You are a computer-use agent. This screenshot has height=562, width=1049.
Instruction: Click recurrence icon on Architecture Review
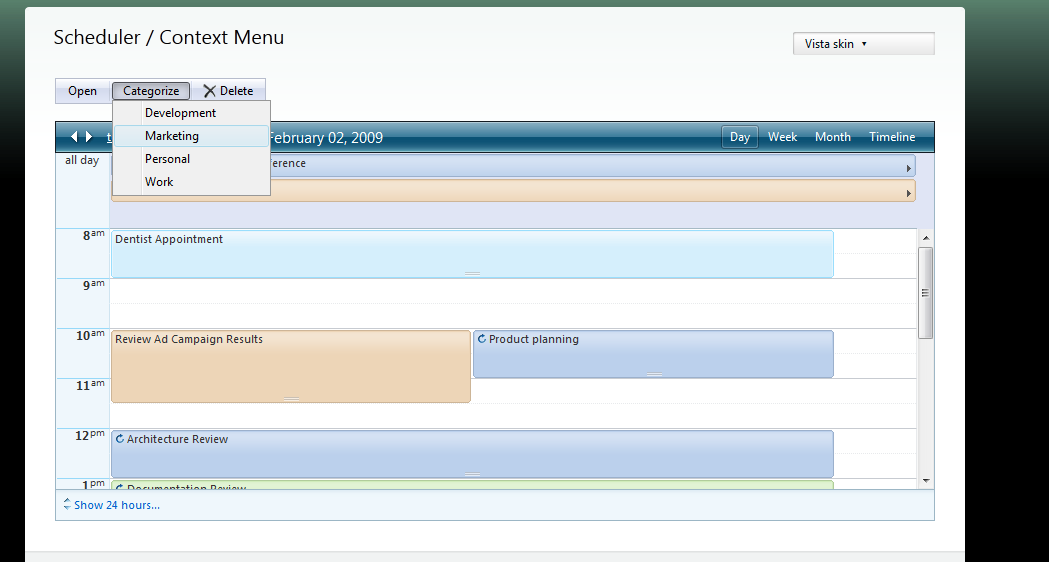click(x=120, y=439)
